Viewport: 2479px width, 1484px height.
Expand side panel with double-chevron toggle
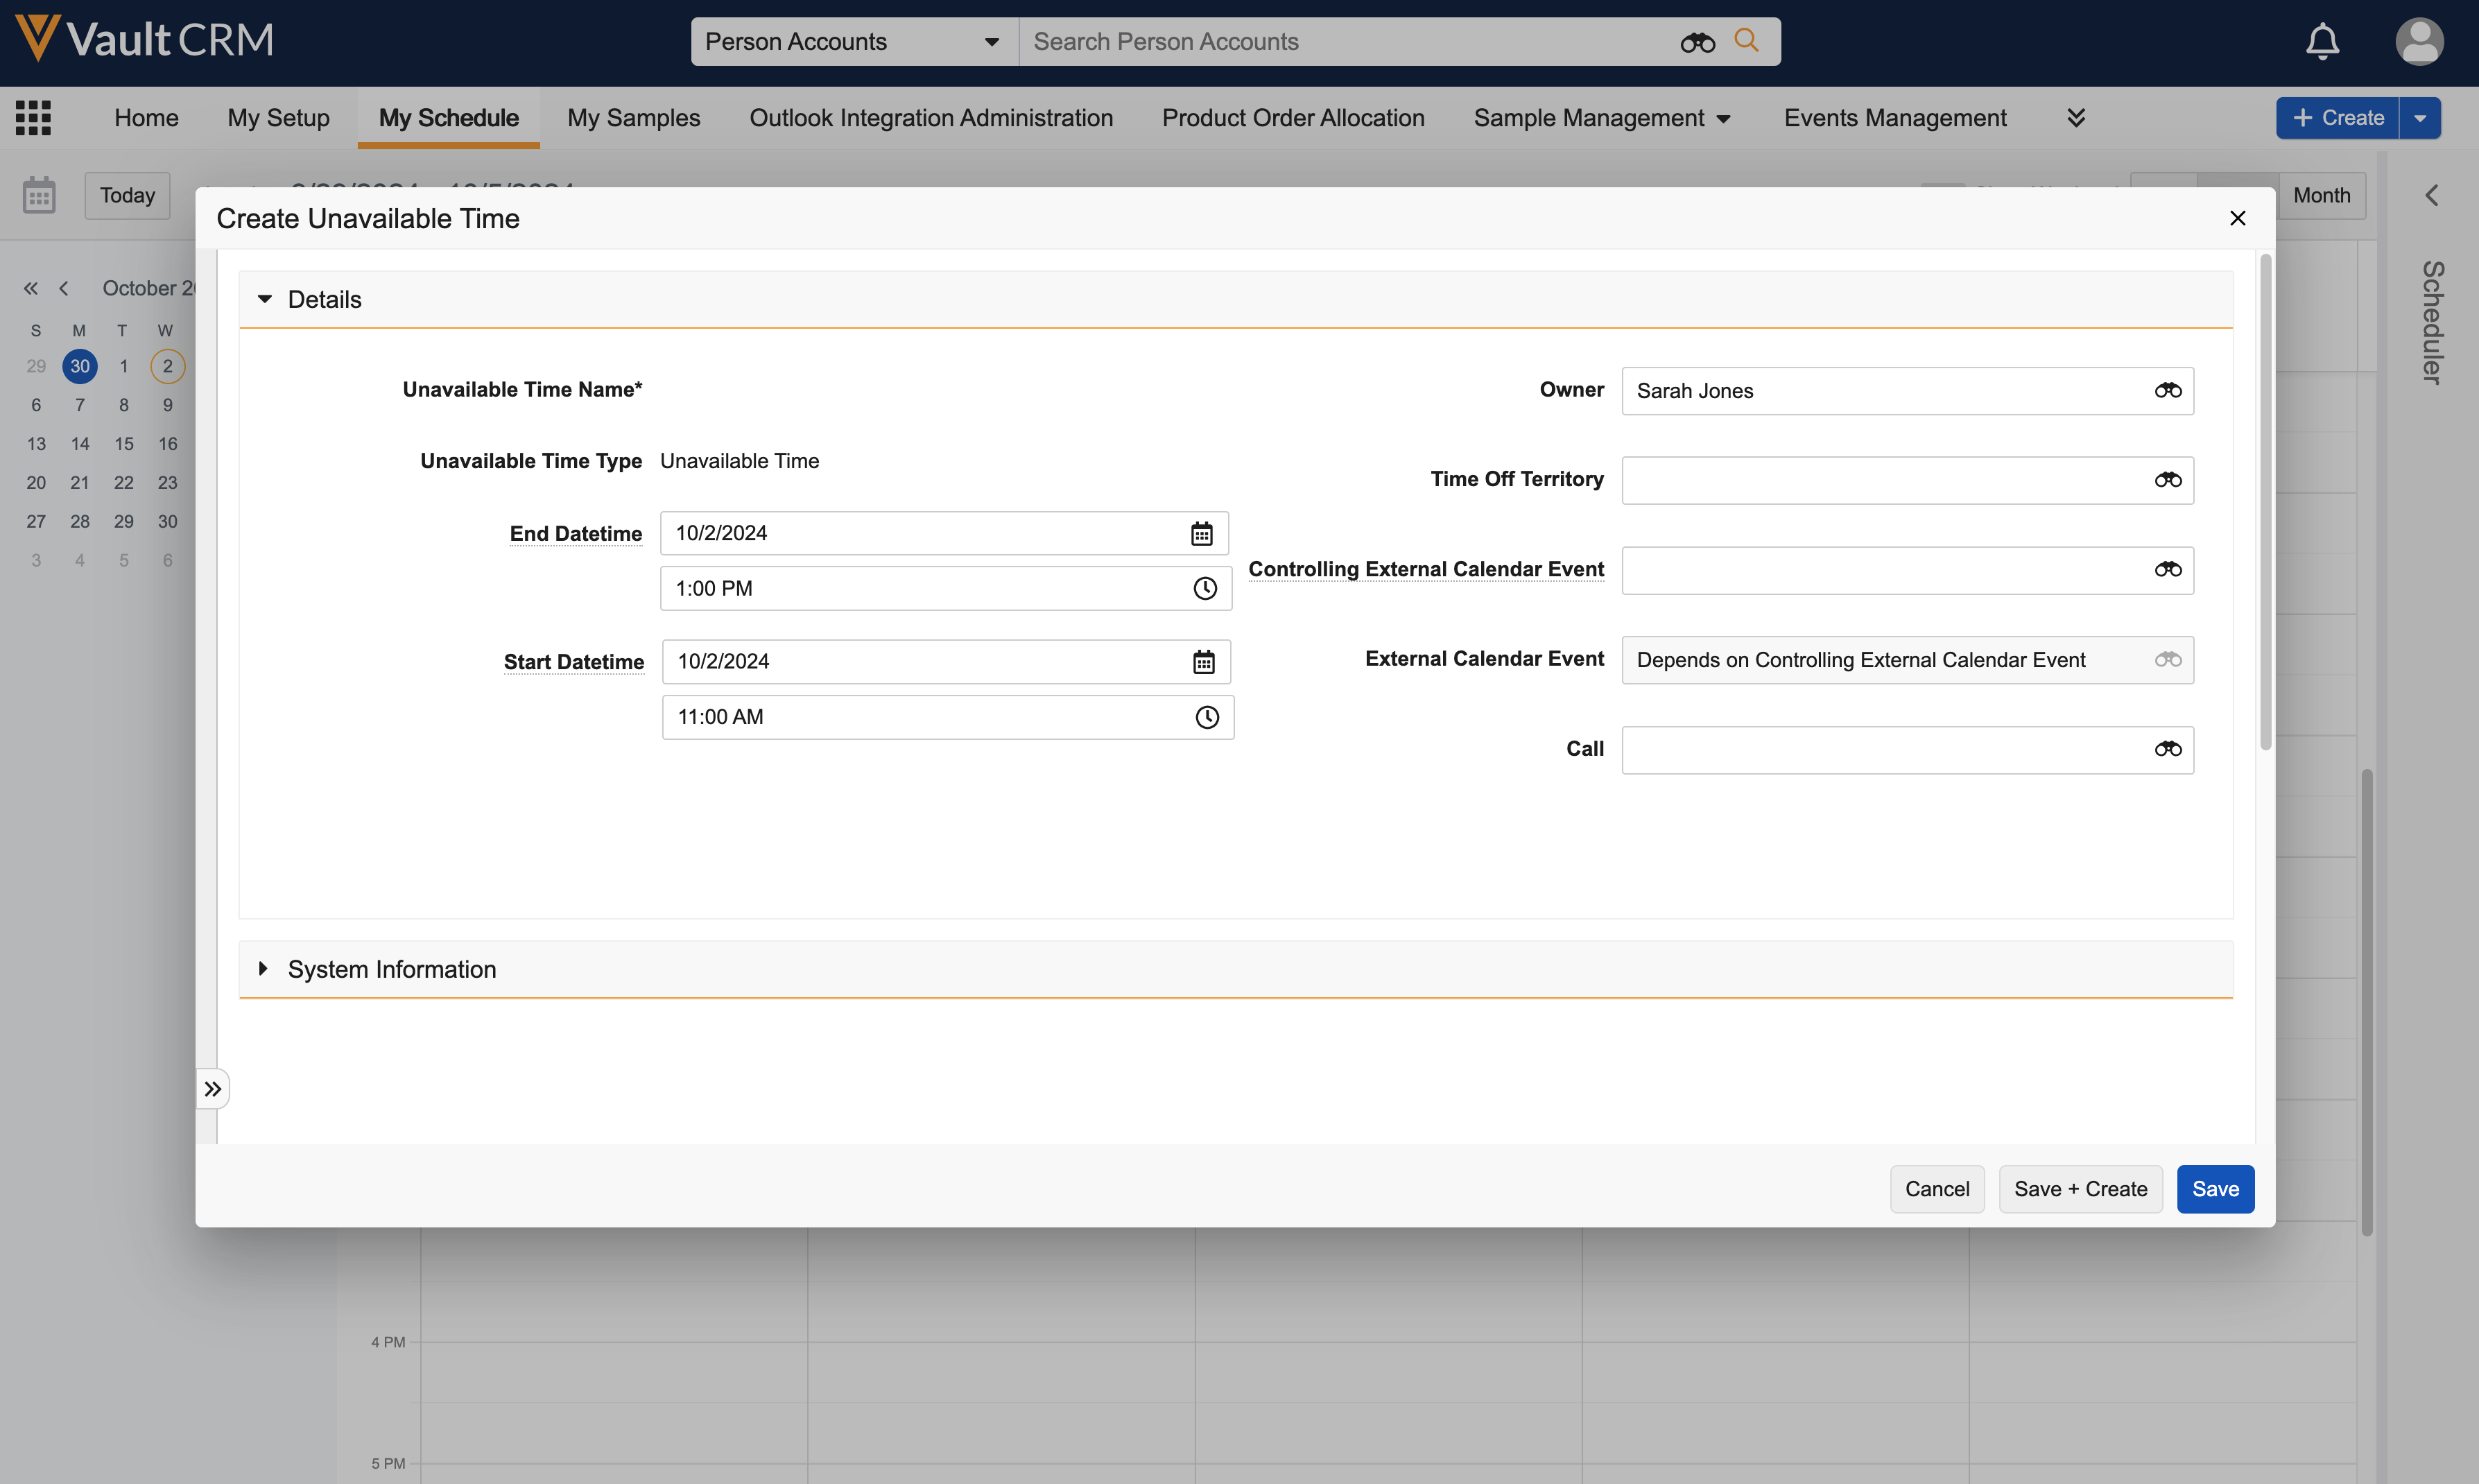[x=212, y=1089]
